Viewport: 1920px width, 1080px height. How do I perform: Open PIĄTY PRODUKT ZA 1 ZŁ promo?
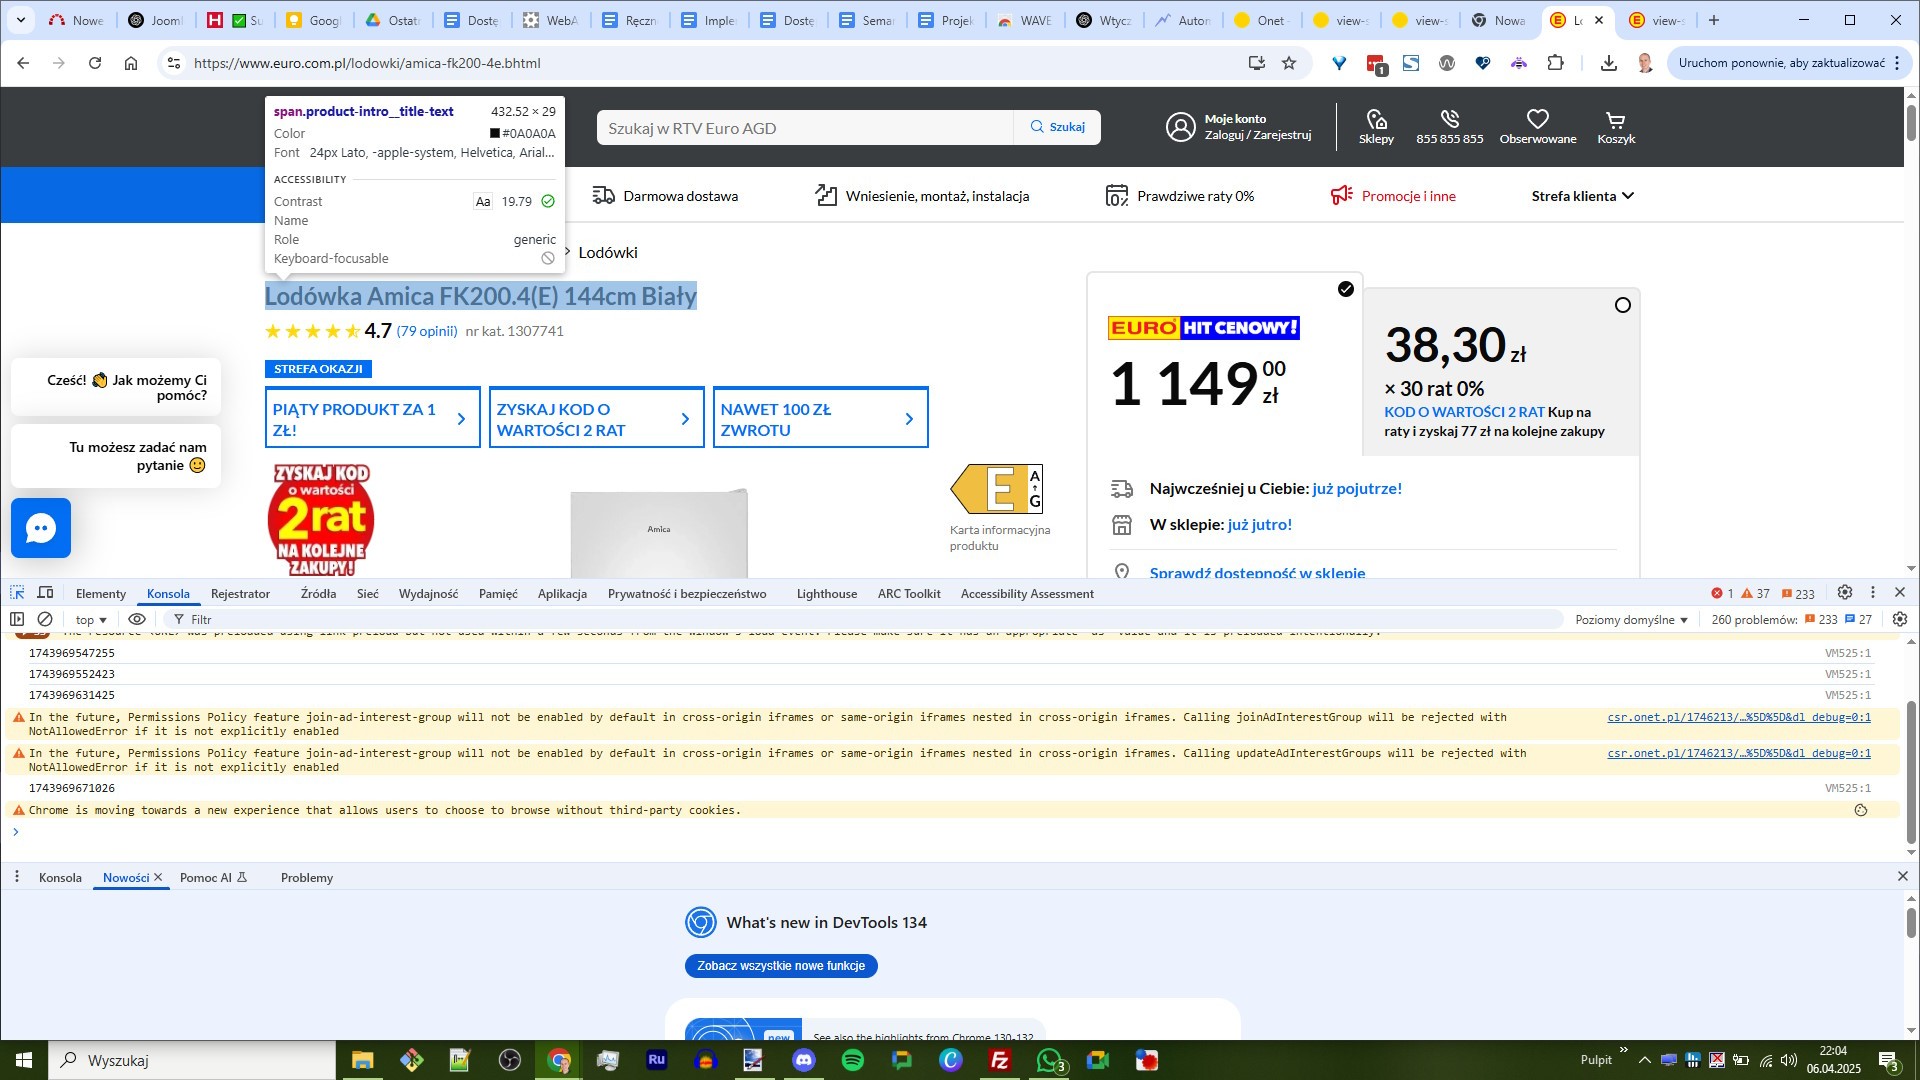[x=373, y=418]
